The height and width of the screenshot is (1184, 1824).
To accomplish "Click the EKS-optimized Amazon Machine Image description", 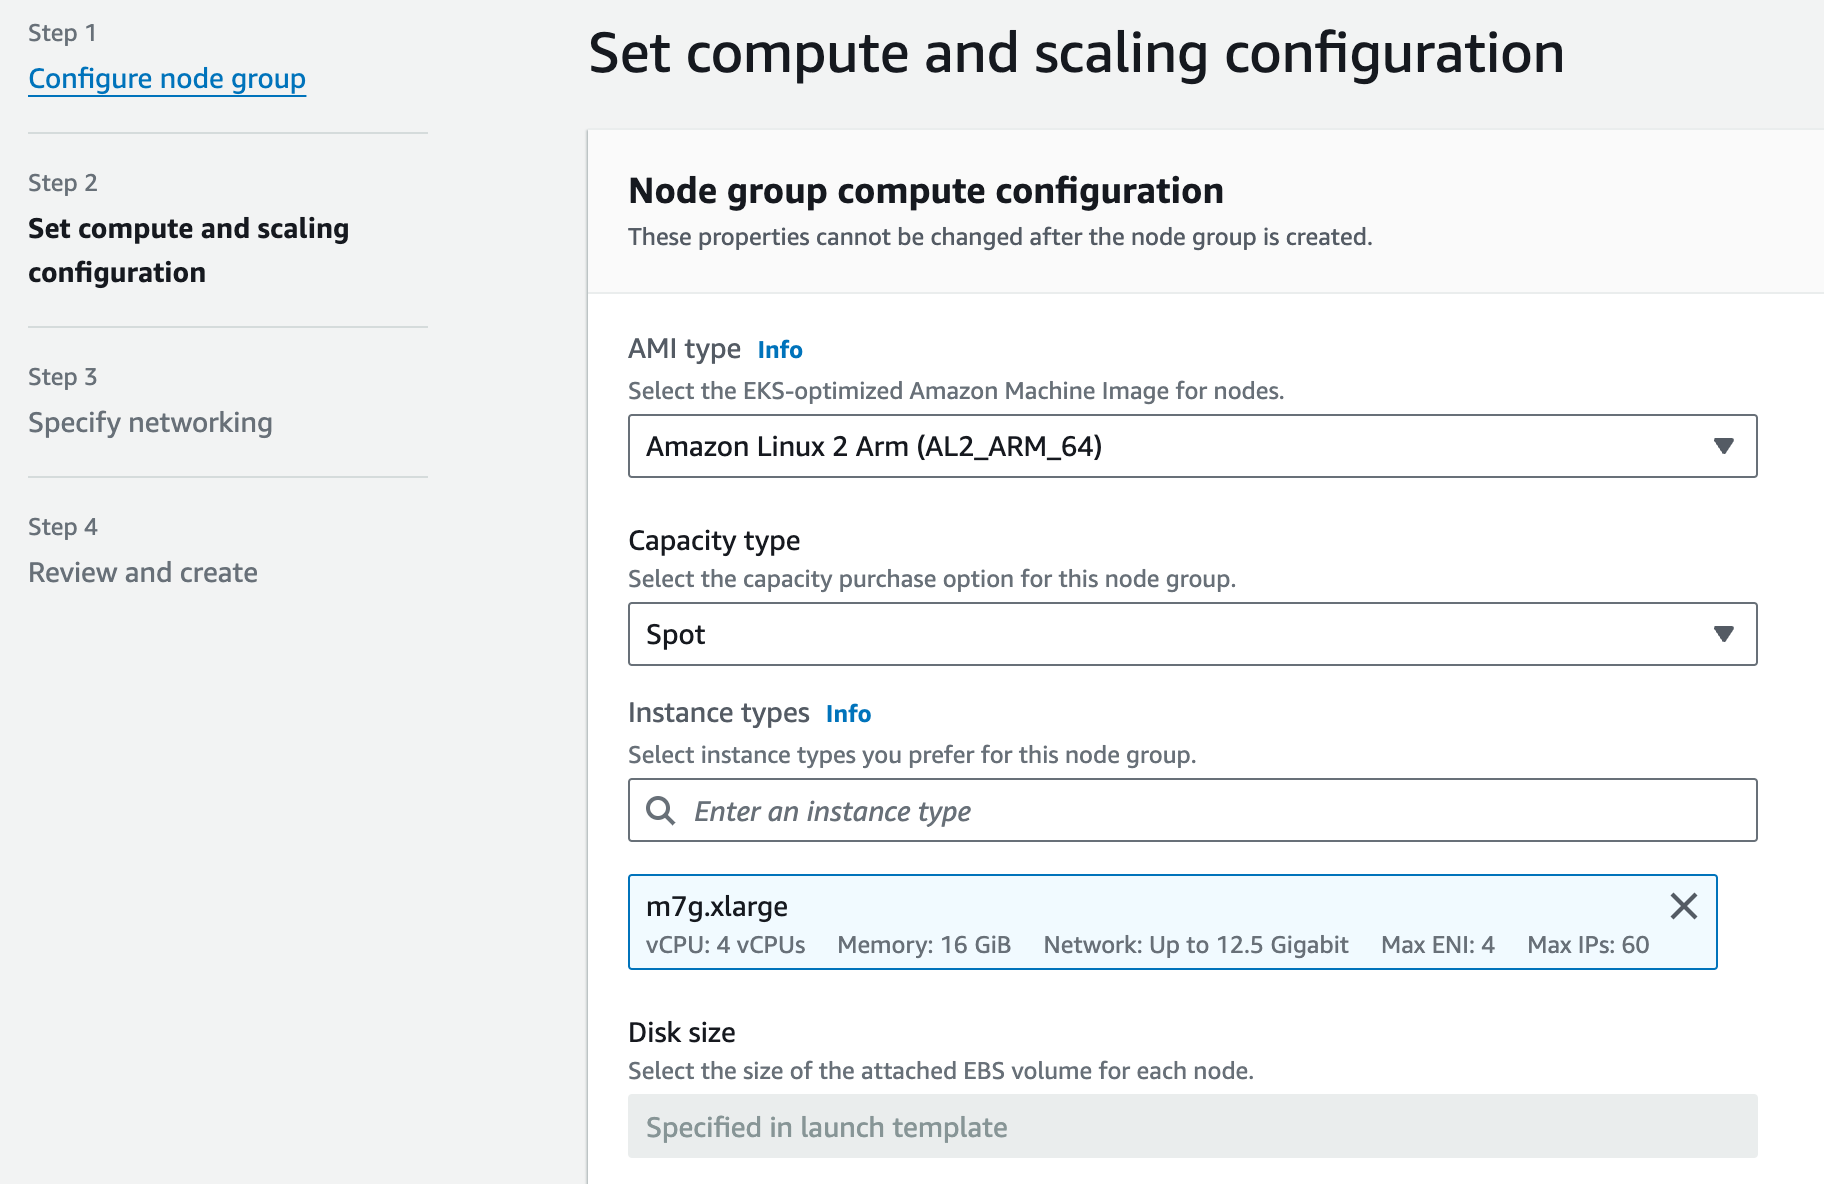I will click(956, 391).
